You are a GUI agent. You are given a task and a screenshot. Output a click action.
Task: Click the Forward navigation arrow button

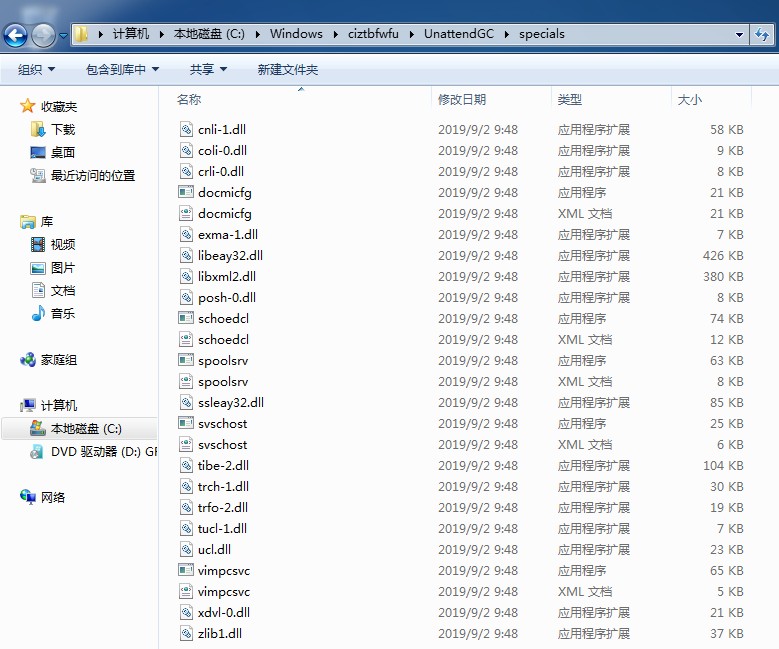tap(43, 35)
